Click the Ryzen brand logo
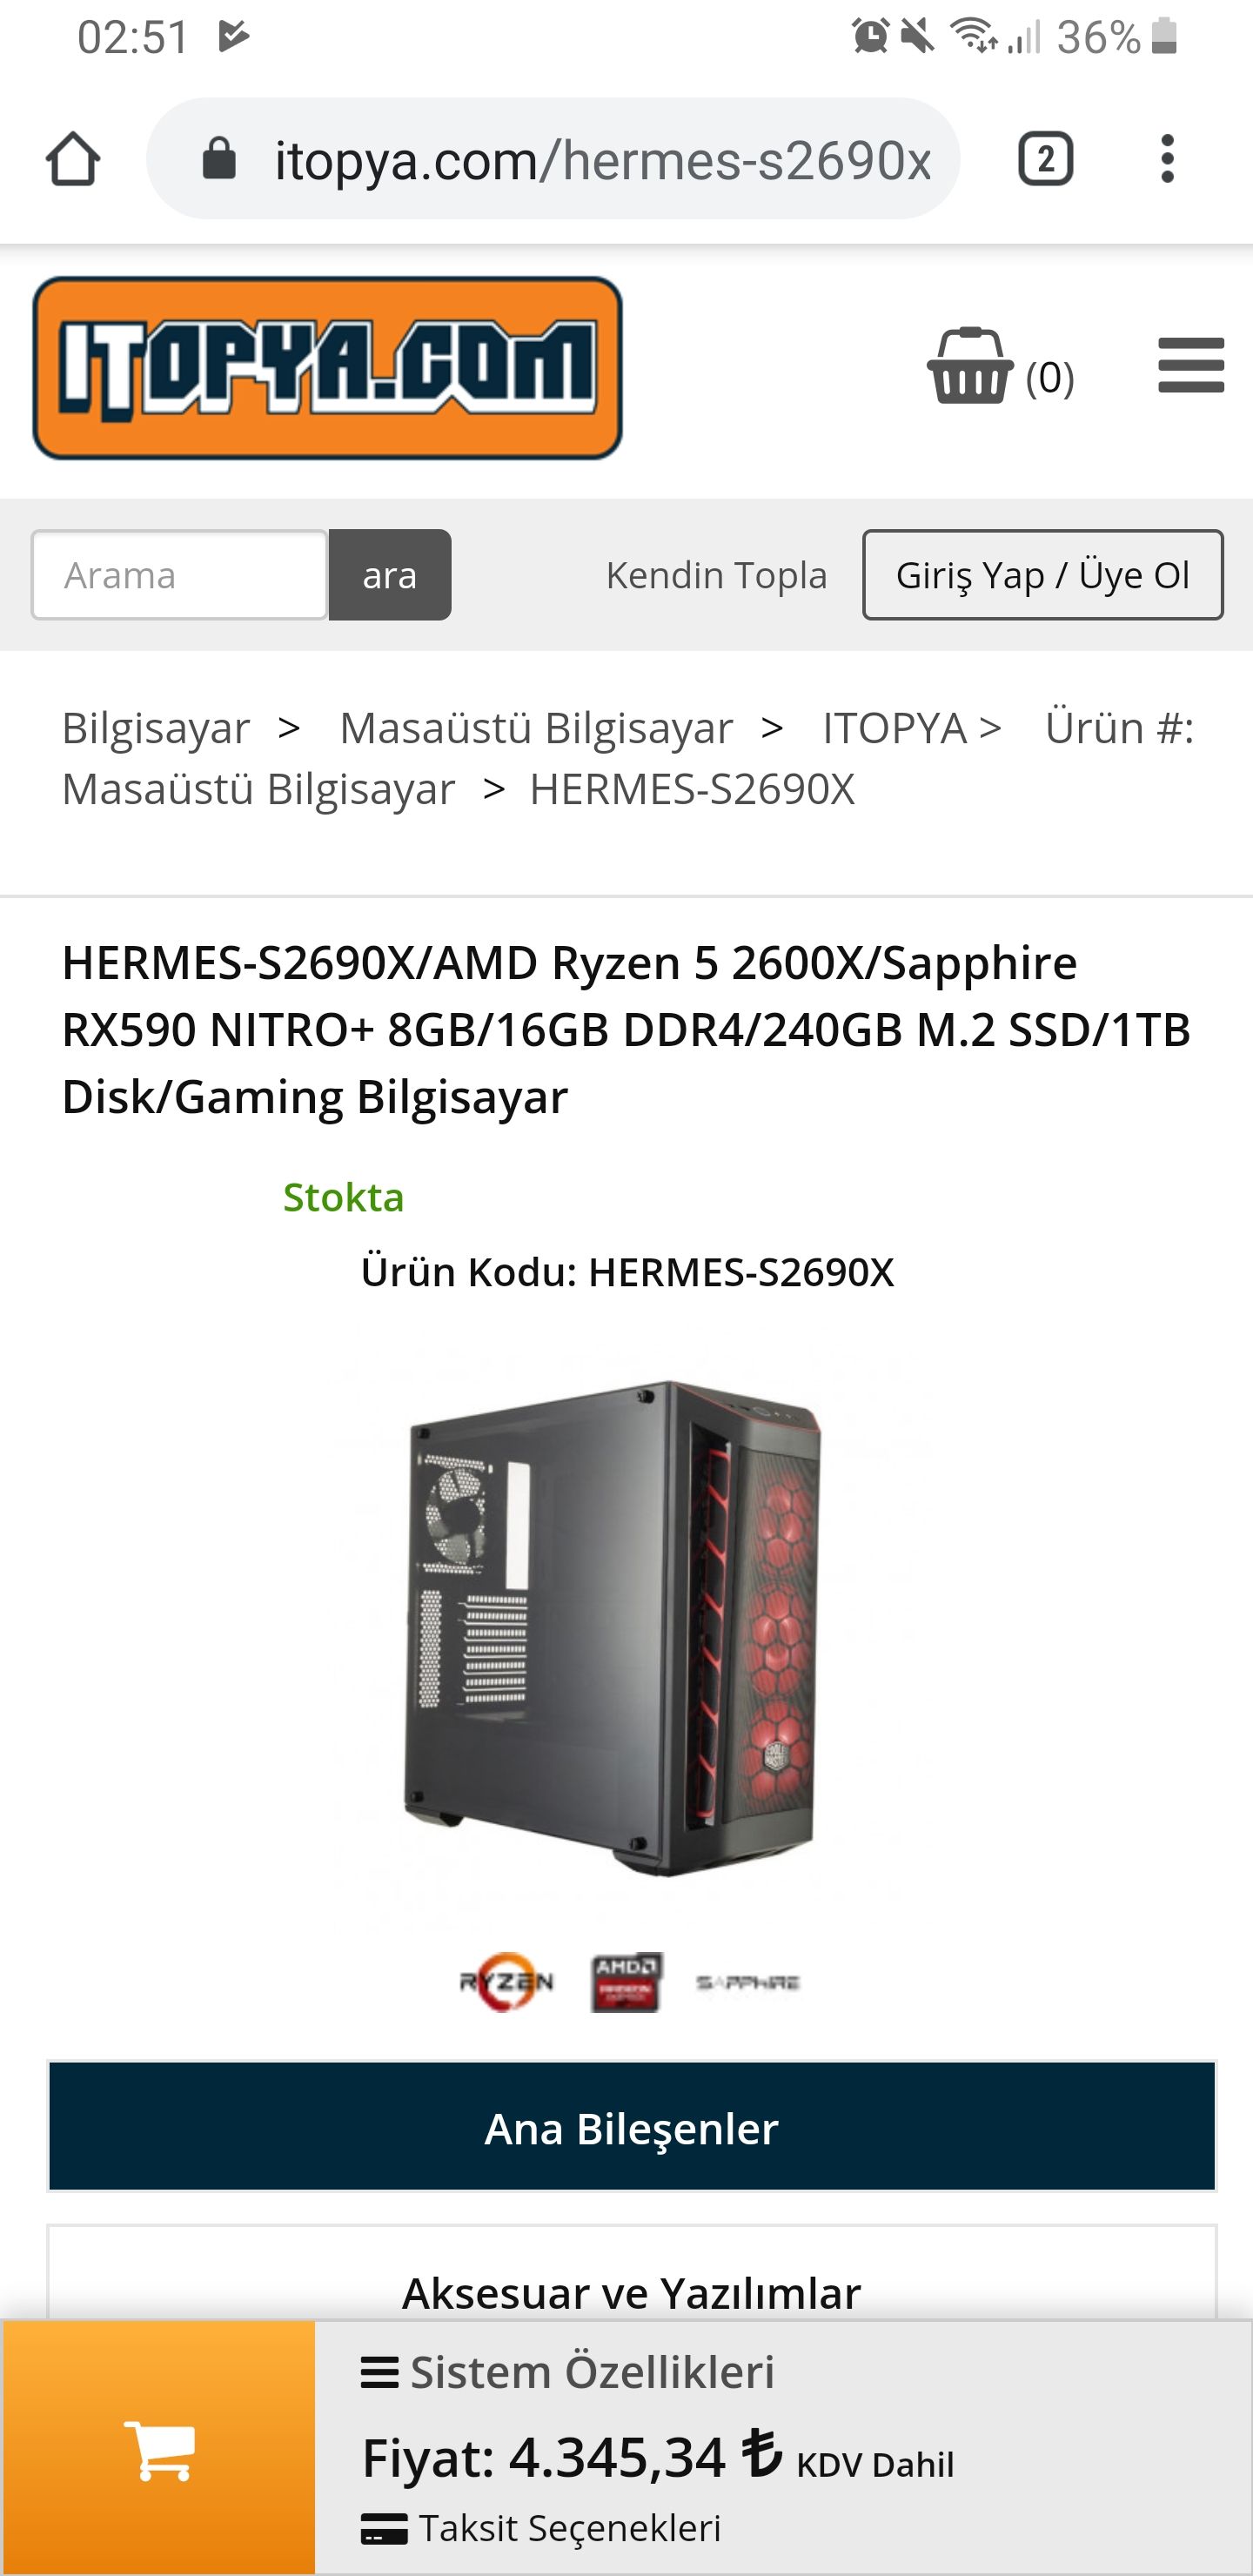The width and height of the screenshot is (1253, 2576). click(x=506, y=1981)
